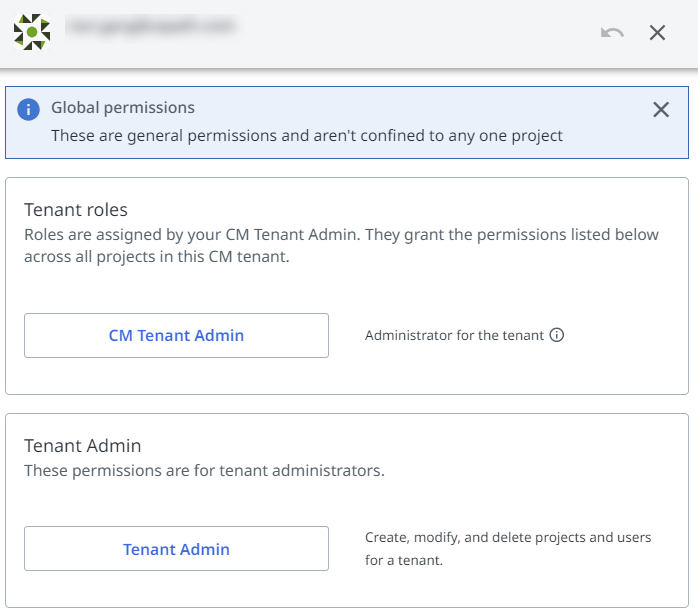
Task: Click the text 'These permissions are for tenant administrators'
Action: [x=204, y=470]
